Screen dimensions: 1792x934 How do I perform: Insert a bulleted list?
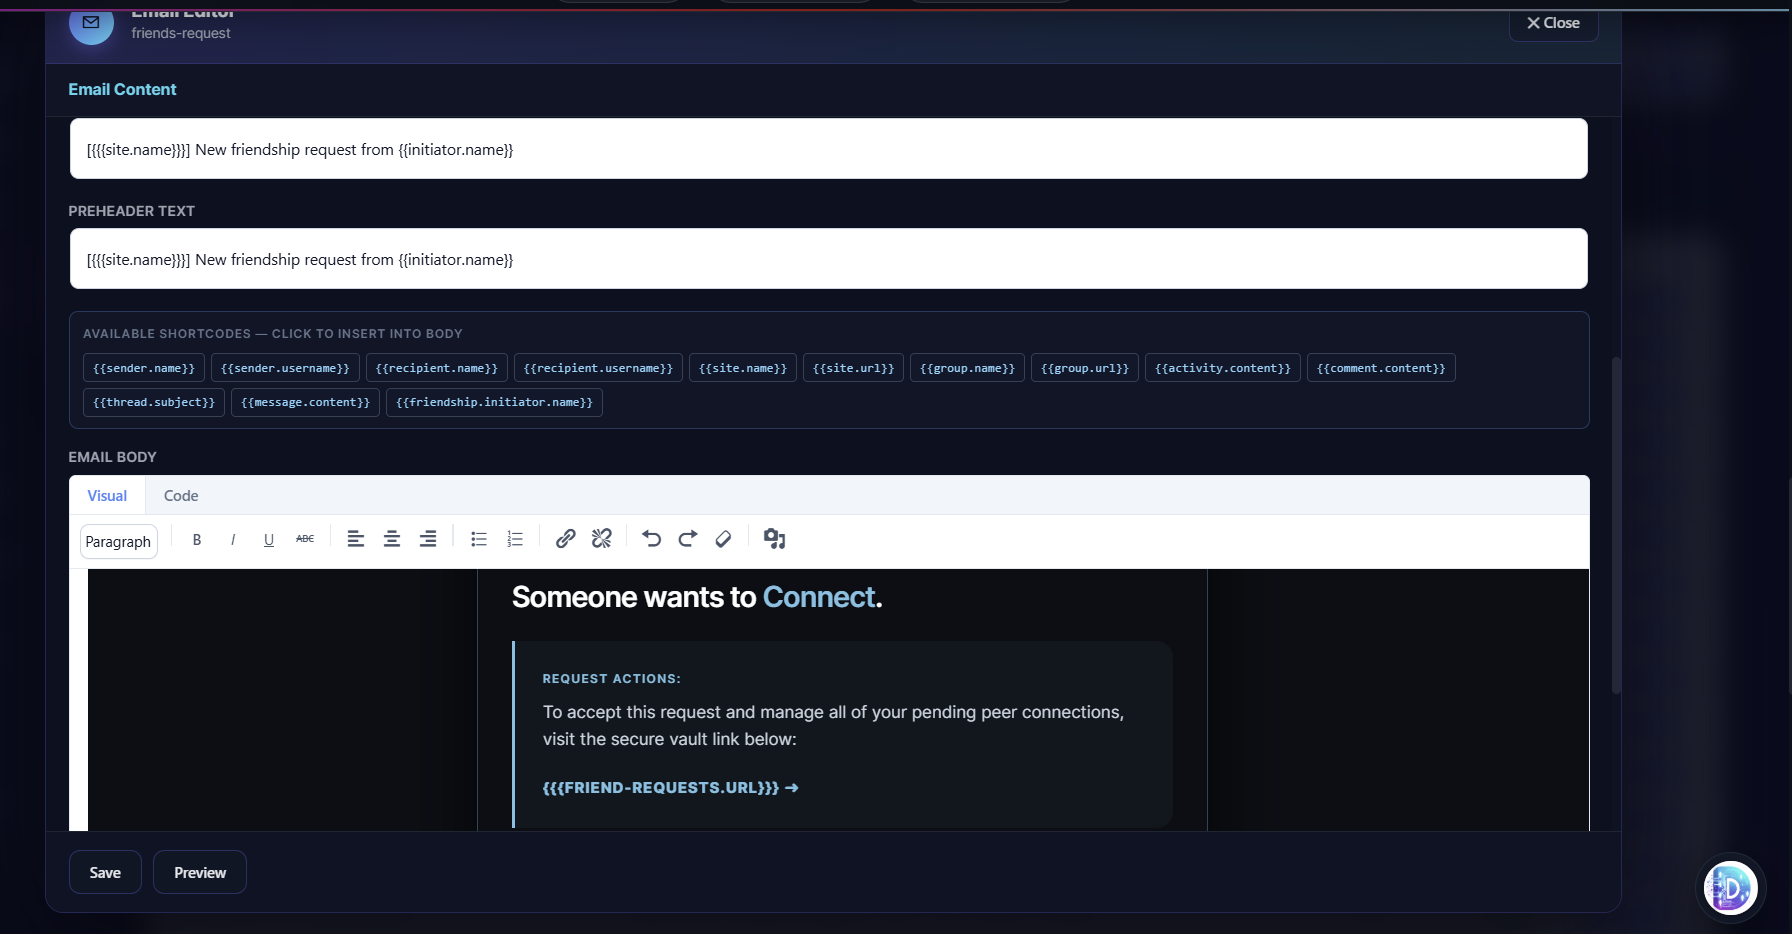click(478, 539)
